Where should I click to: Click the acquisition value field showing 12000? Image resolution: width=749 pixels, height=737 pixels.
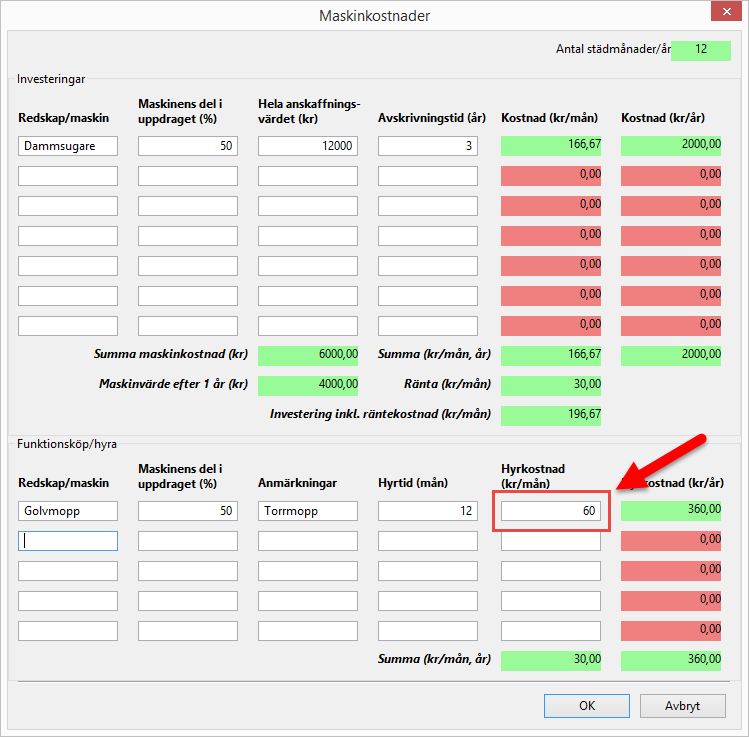tap(308, 146)
